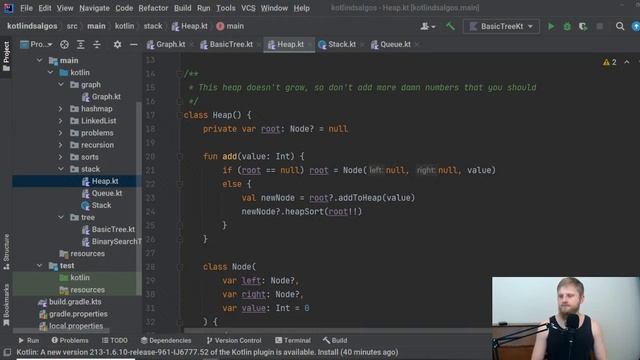Collapse the main folder

(40, 60)
